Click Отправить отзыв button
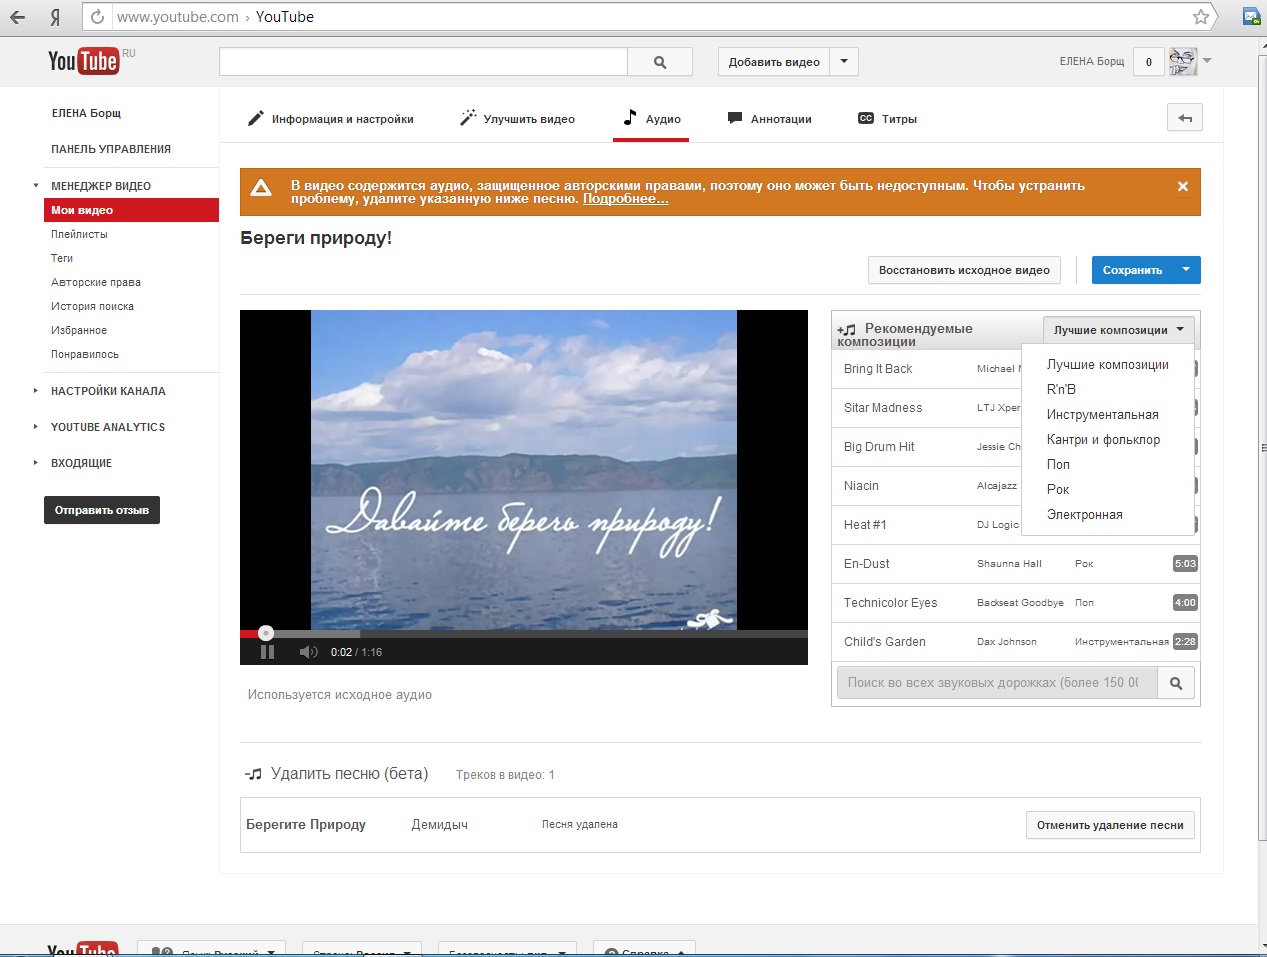The width and height of the screenshot is (1267, 957). coord(102,510)
